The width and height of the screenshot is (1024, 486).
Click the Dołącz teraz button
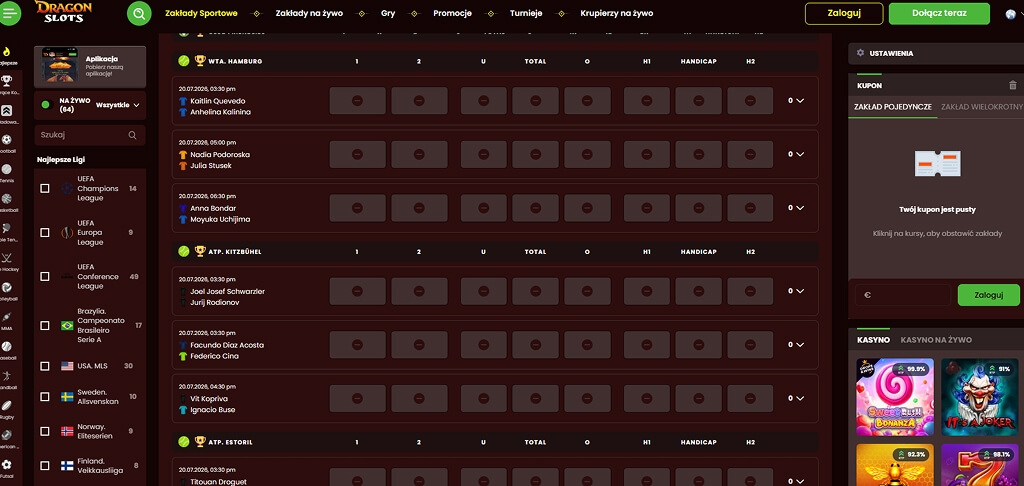click(x=948, y=13)
